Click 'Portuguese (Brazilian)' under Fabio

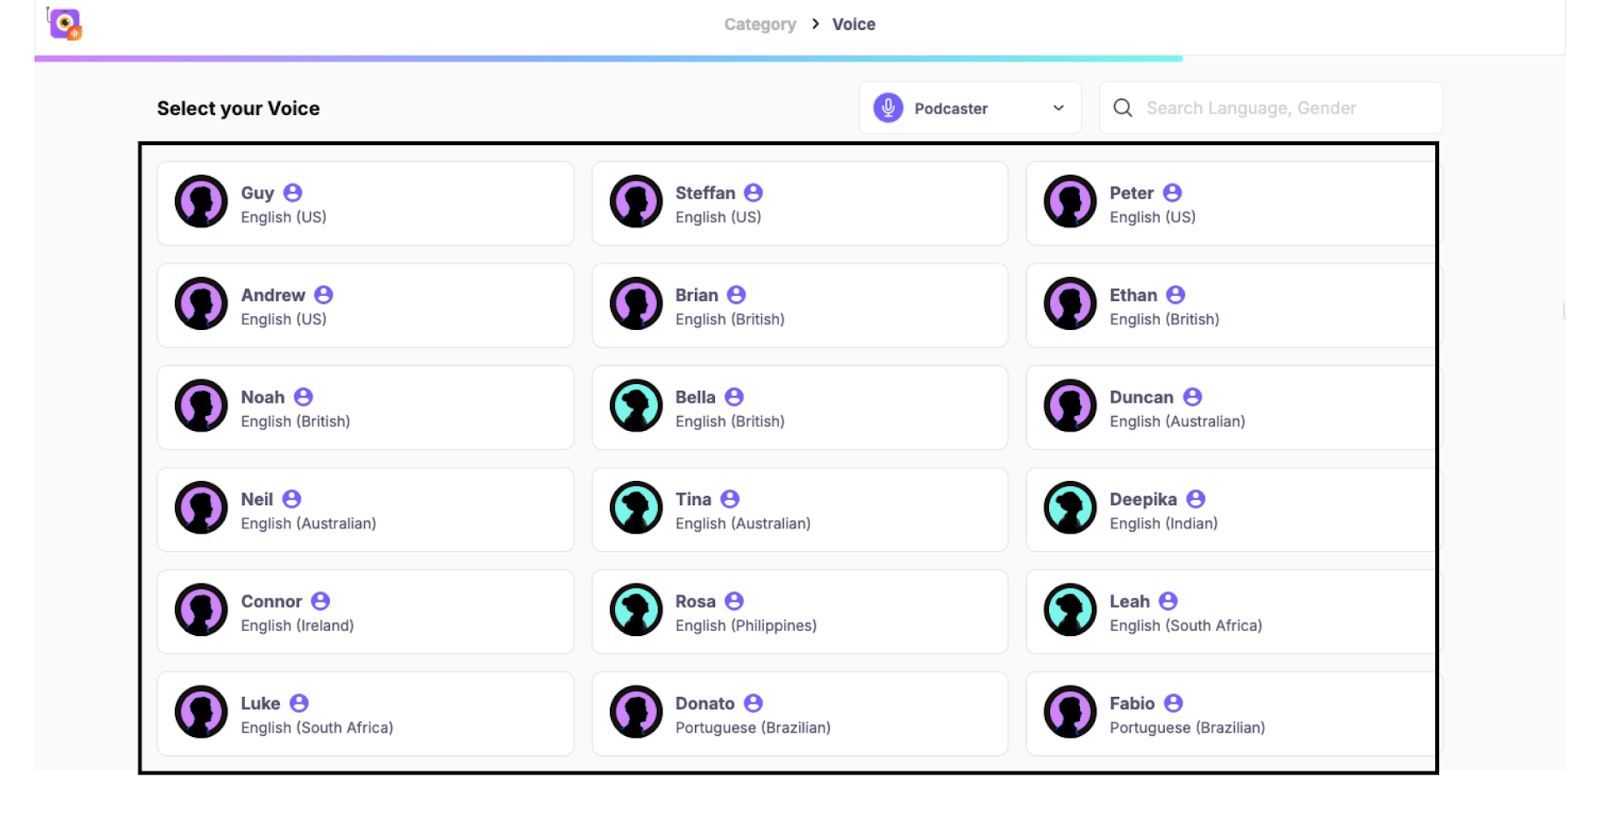[x=1188, y=727]
